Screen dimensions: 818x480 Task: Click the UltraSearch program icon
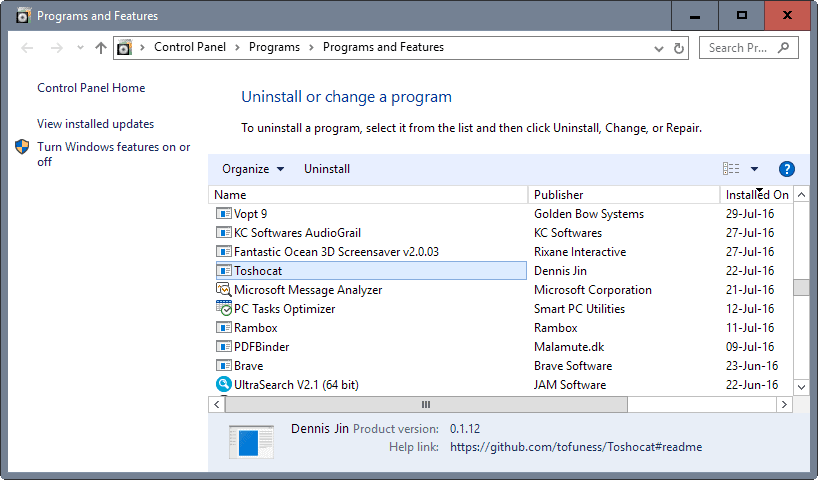coord(223,385)
